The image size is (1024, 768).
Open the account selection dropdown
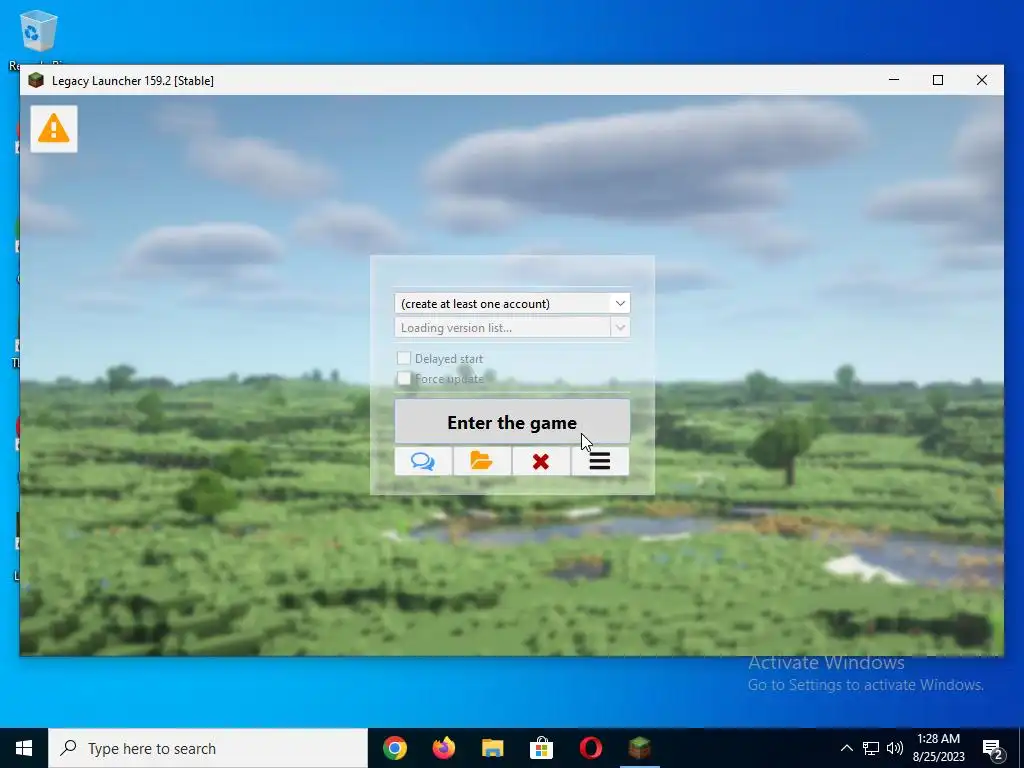click(512, 303)
